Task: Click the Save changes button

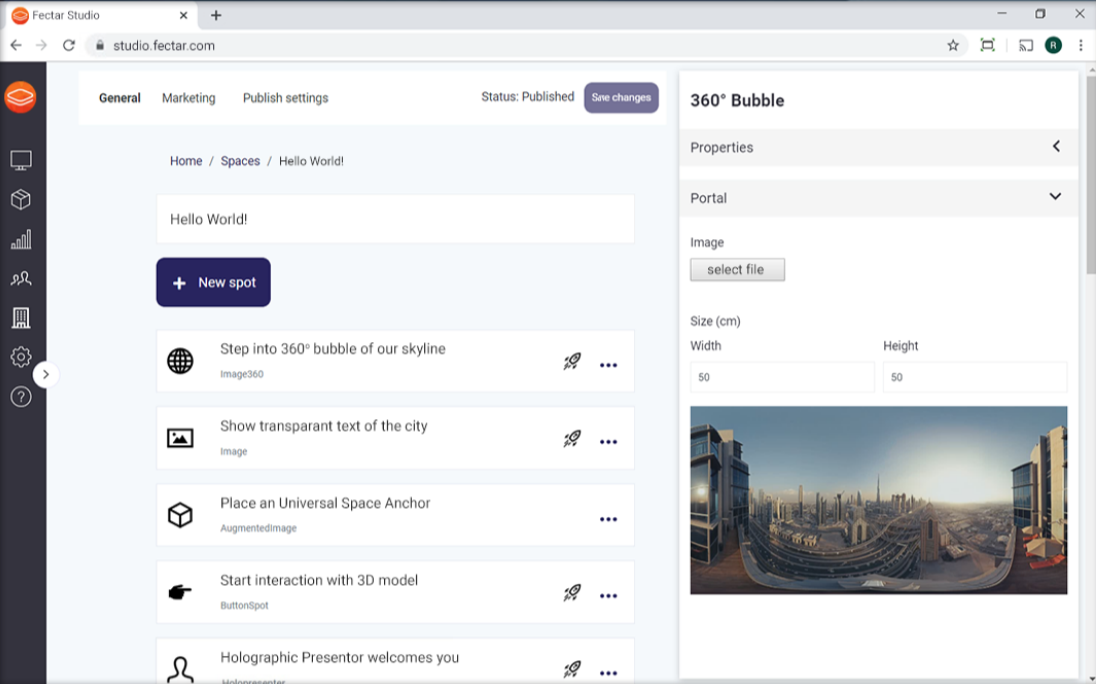Action: [x=621, y=98]
